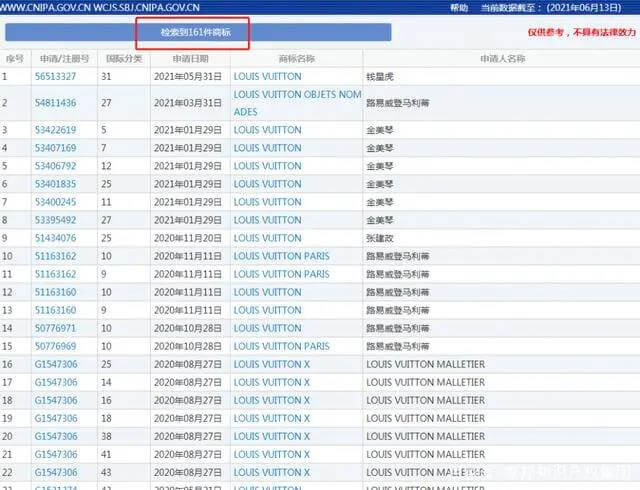The width and height of the screenshot is (640, 490).
Task: Open registration number 54811436
Action: 56,103
